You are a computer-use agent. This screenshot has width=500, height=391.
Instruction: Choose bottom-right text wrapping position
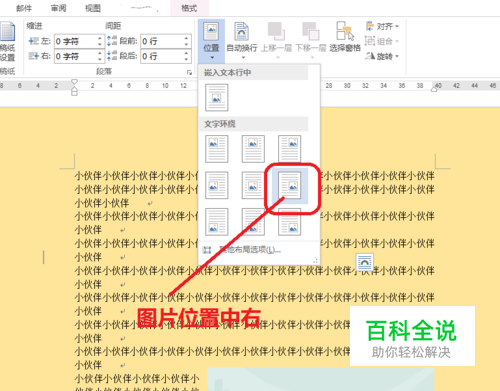coord(289,223)
